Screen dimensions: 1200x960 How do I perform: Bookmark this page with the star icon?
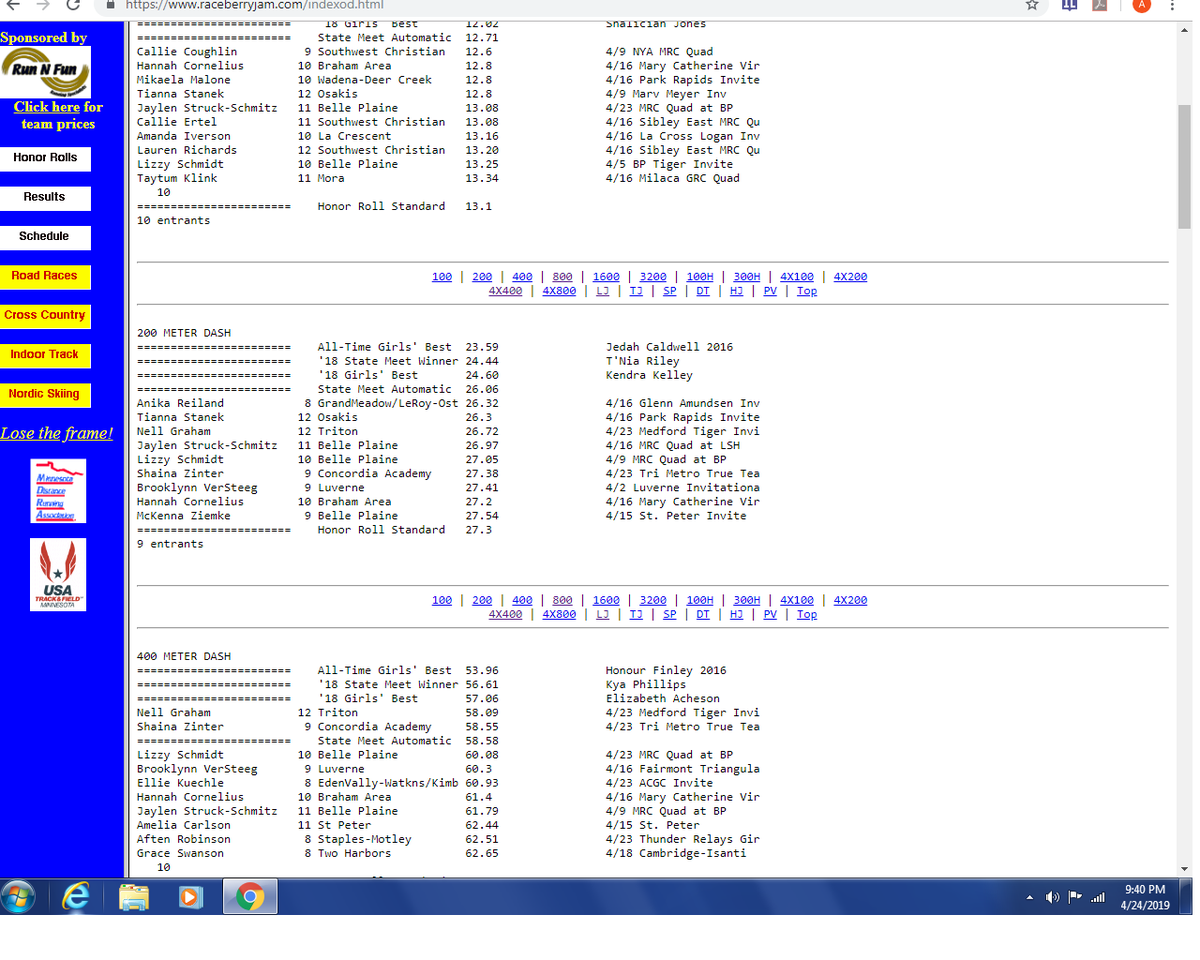click(x=1031, y=6)
